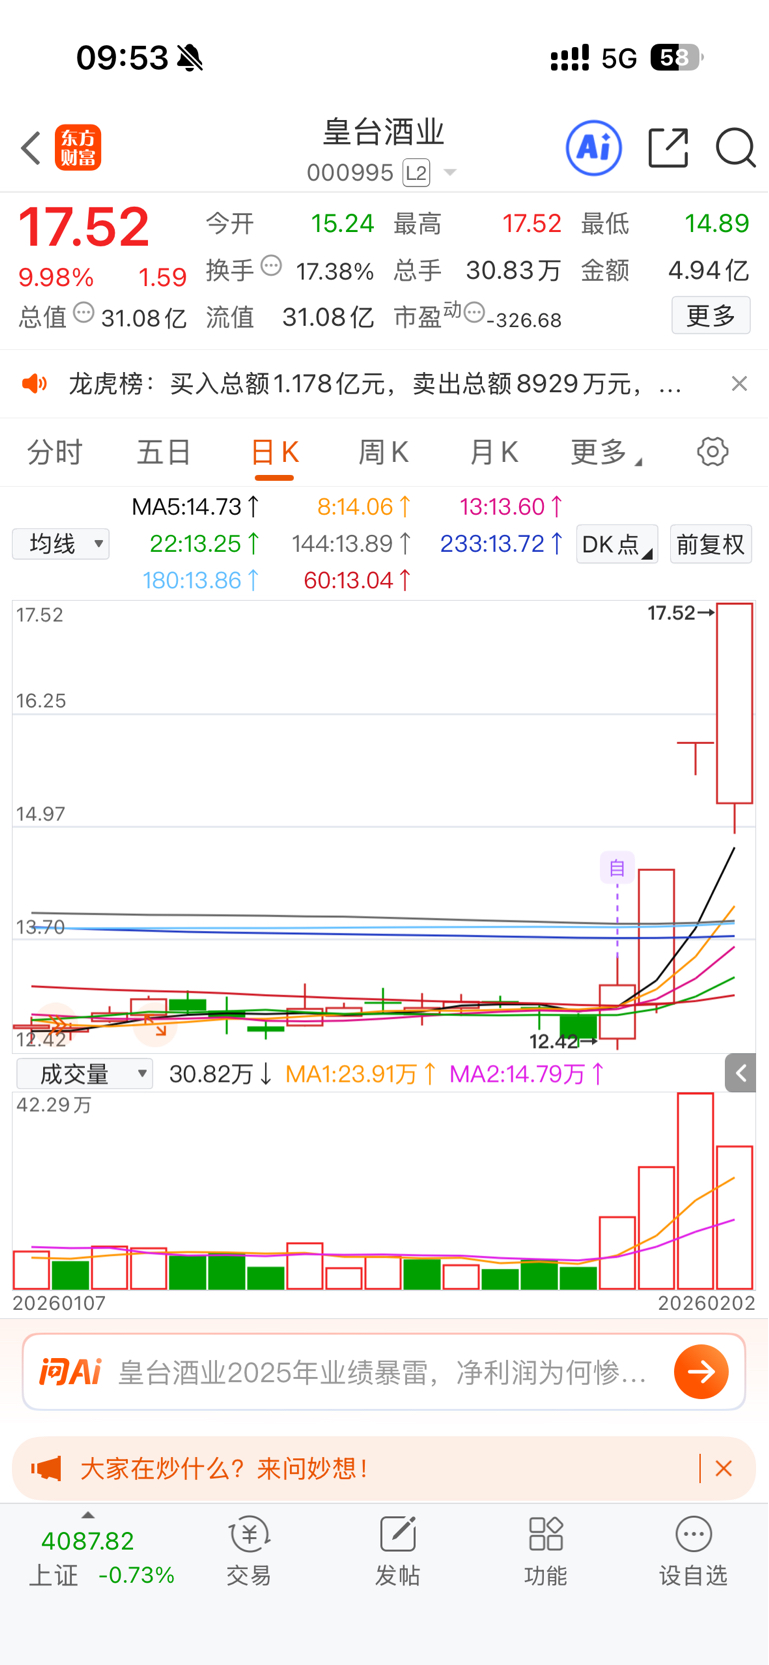The height and width of the screenshot is (1665, 769).
Task: Open the 均线 indicator dropdown
Action: tap(61, 544)
